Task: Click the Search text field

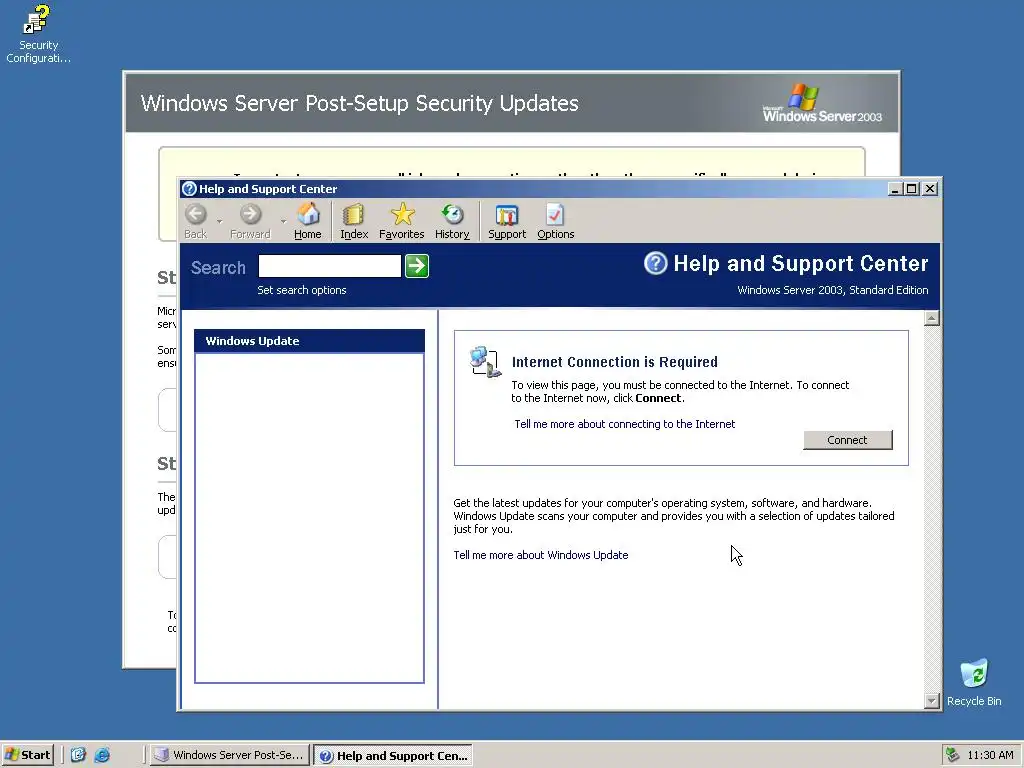Action: pos(330,266)
